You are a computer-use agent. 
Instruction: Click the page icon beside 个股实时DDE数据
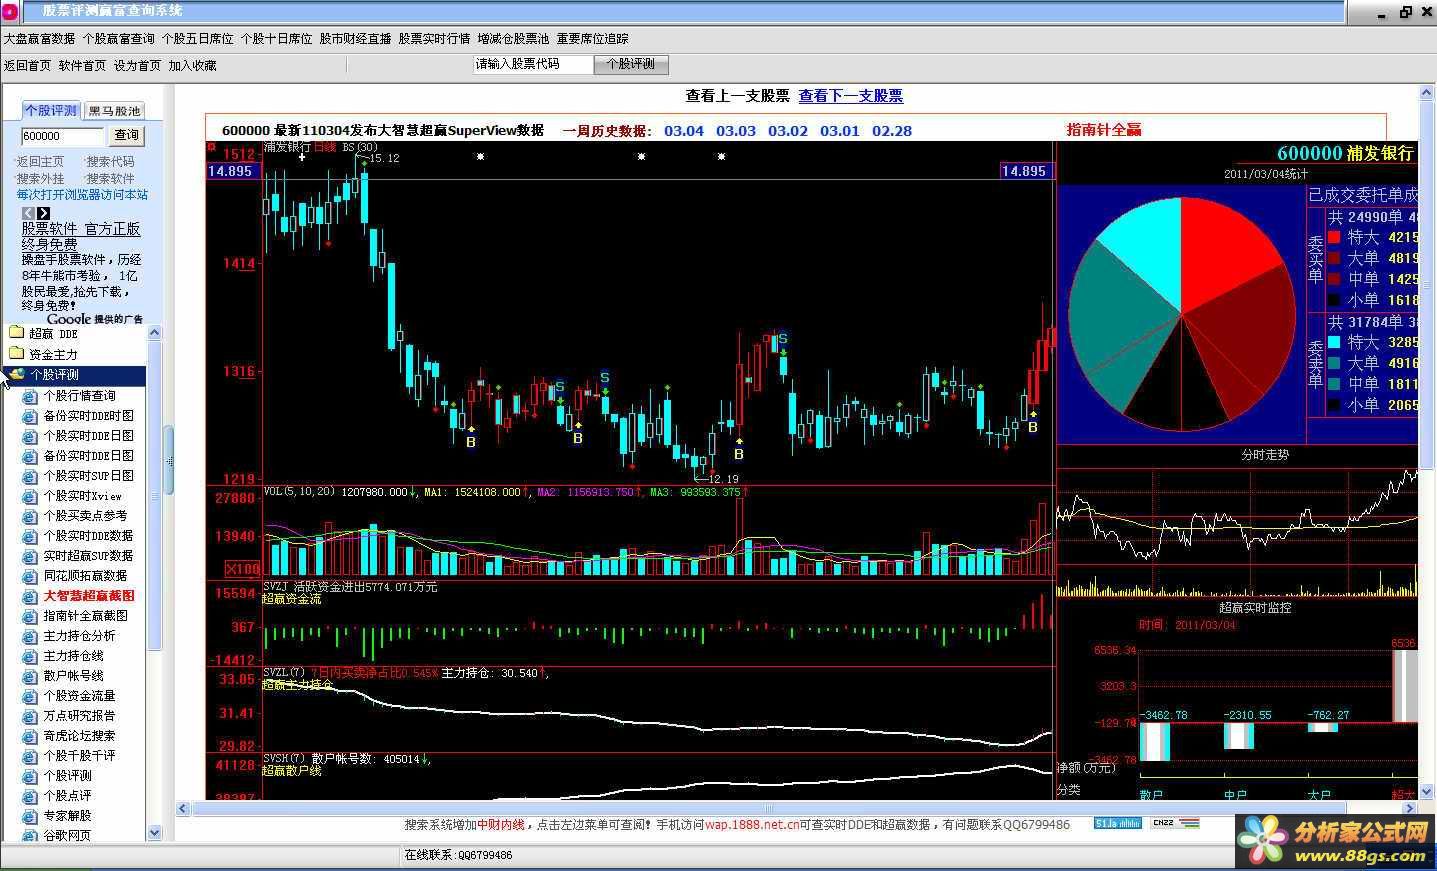coord(30,536)
